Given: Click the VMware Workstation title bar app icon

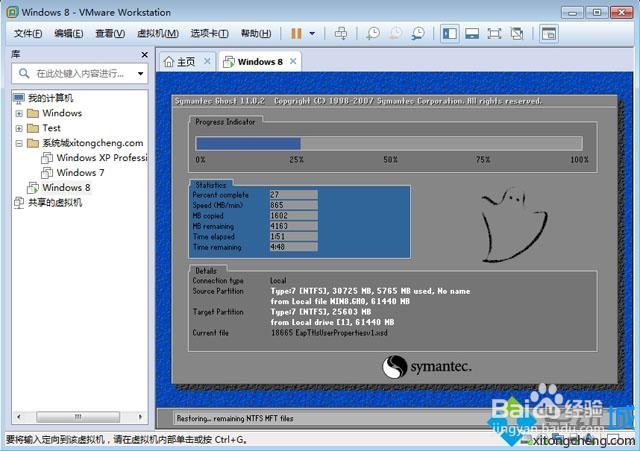Looking at the screenshot, I should (x=12, y=12).
